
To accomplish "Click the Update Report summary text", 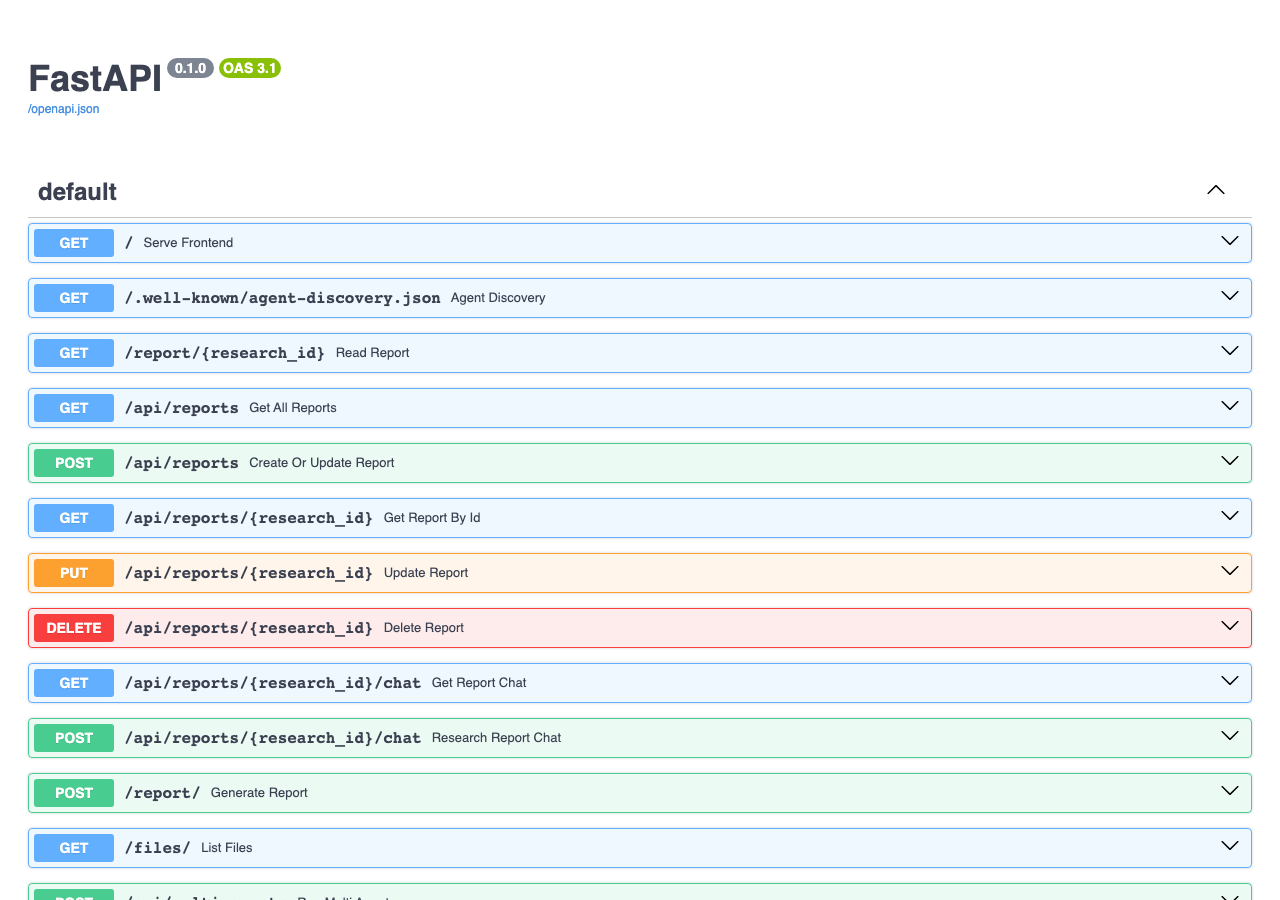I will [x=426, y=573].
